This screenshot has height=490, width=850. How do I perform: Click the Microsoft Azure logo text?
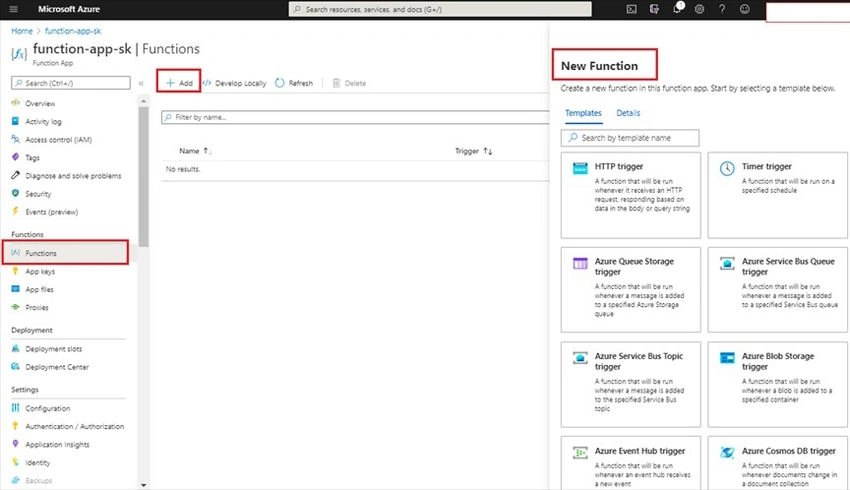pos(69,9)
